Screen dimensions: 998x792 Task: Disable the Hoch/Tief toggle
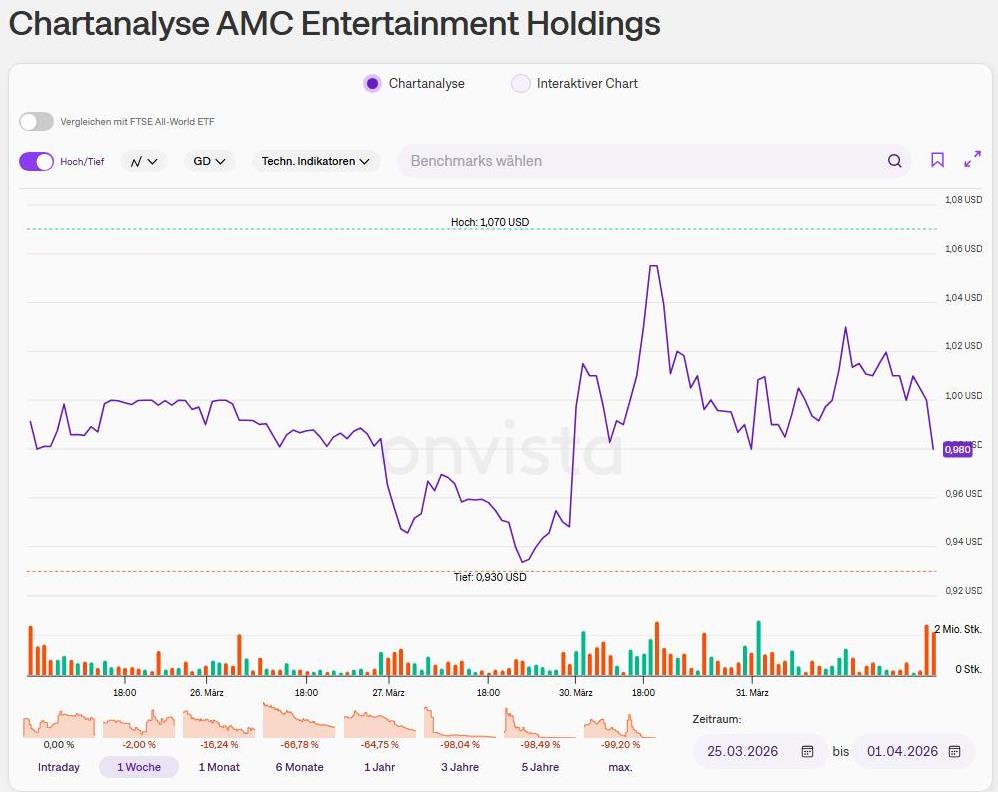tap(36, 160)
